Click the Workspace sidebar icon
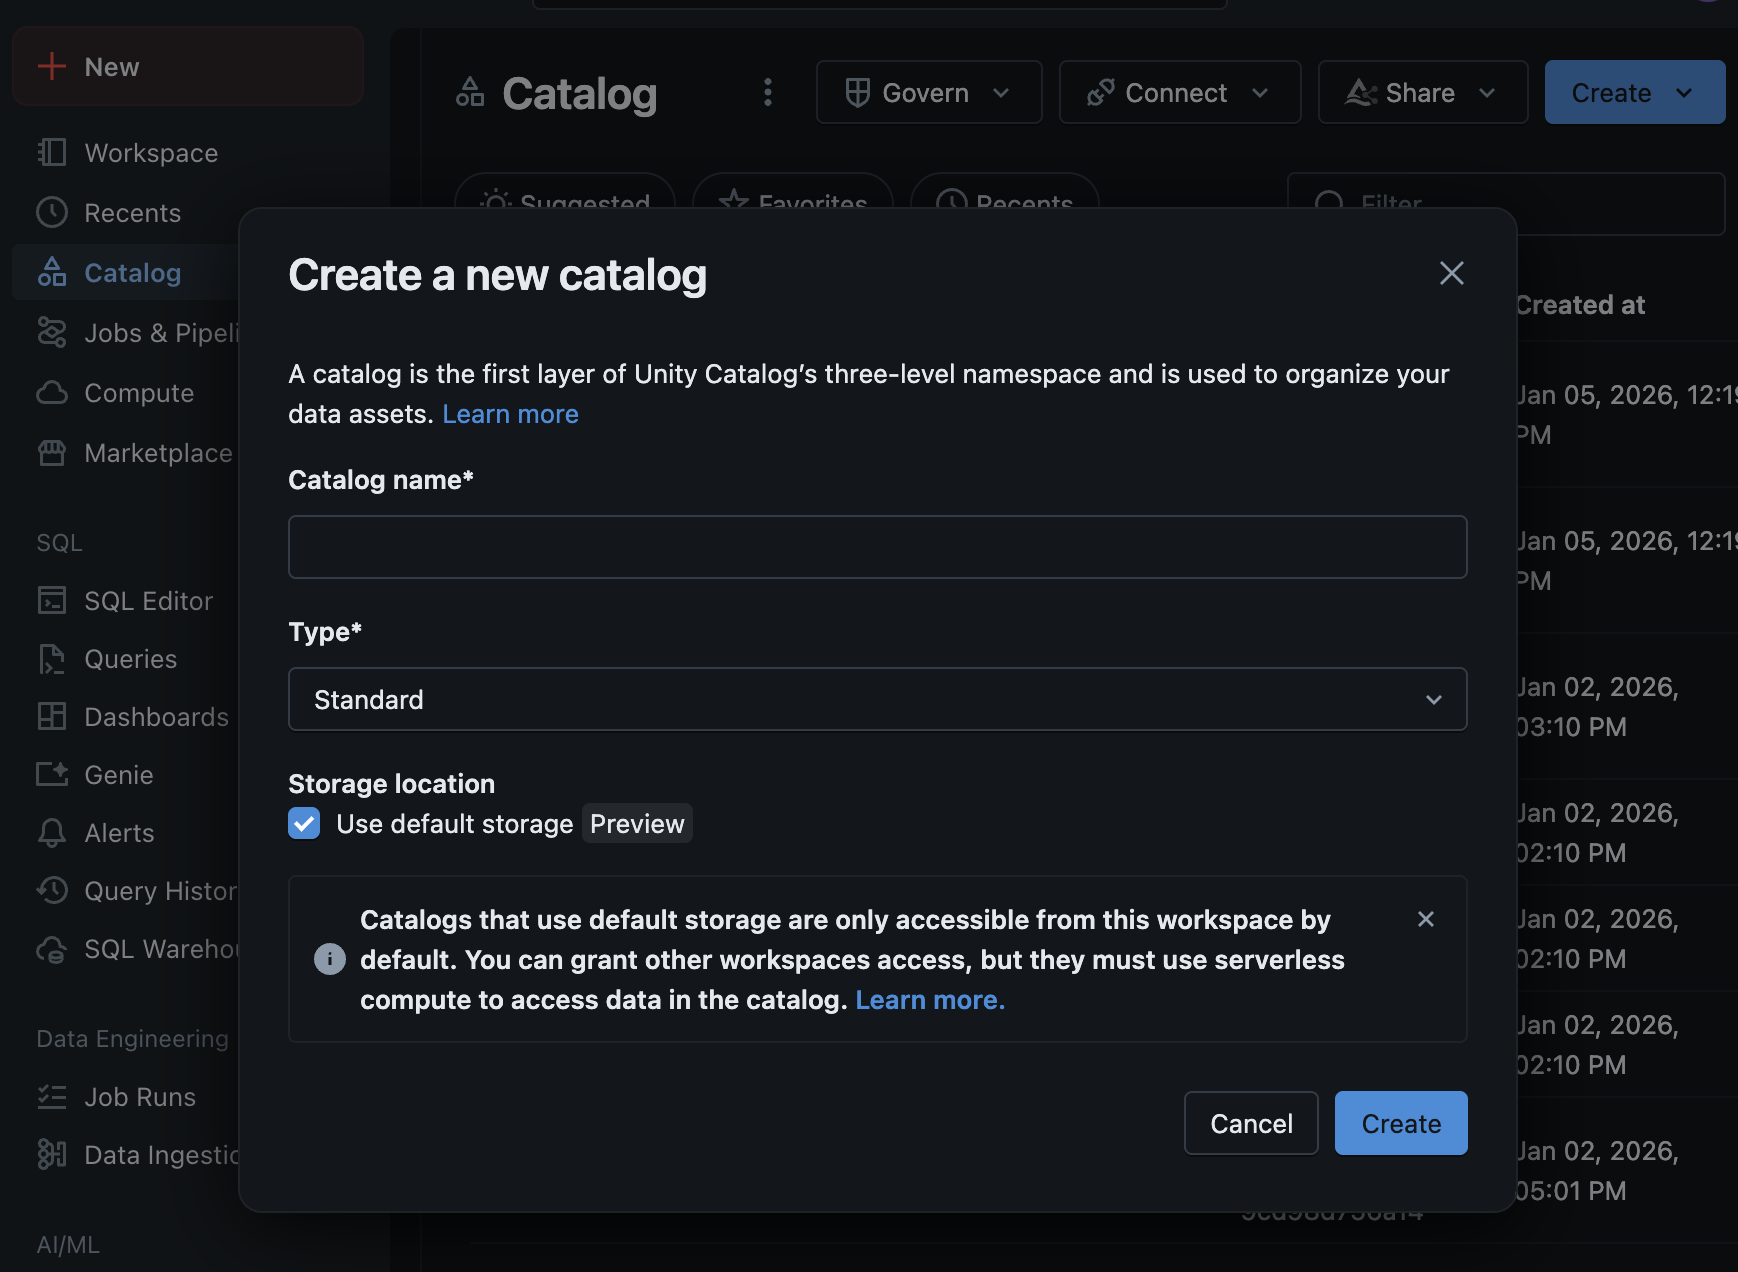The image size is (1738, 1272). (x=52, y=152)
